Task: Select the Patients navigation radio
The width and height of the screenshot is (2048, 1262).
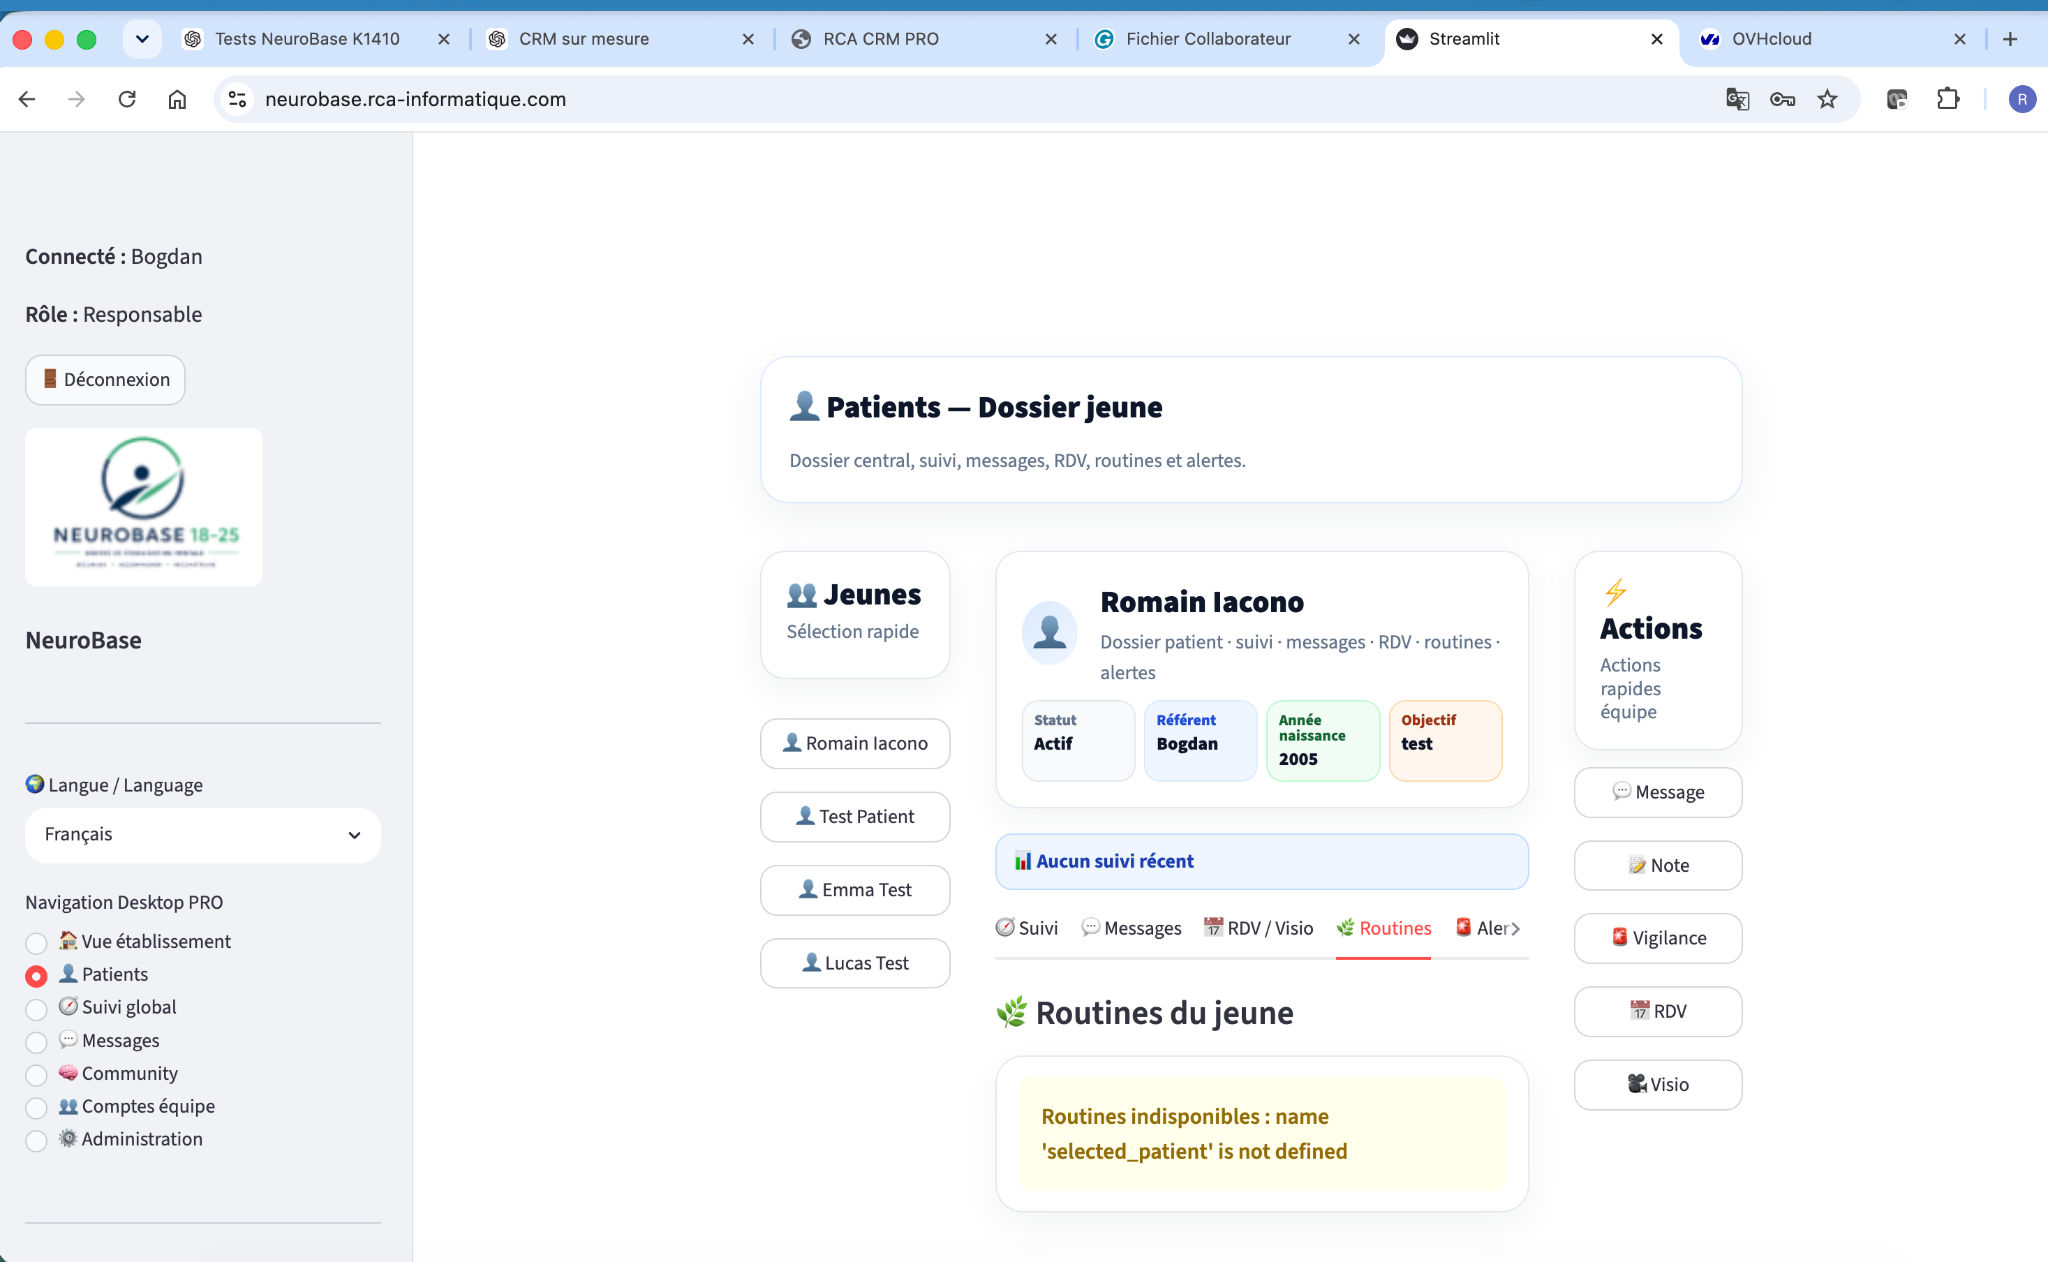Action: (36, 975)
